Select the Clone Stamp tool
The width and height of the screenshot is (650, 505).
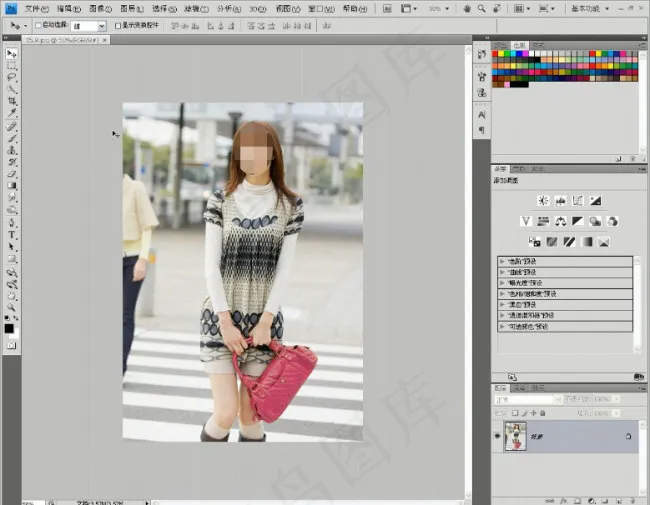click(x=11, y=150)
